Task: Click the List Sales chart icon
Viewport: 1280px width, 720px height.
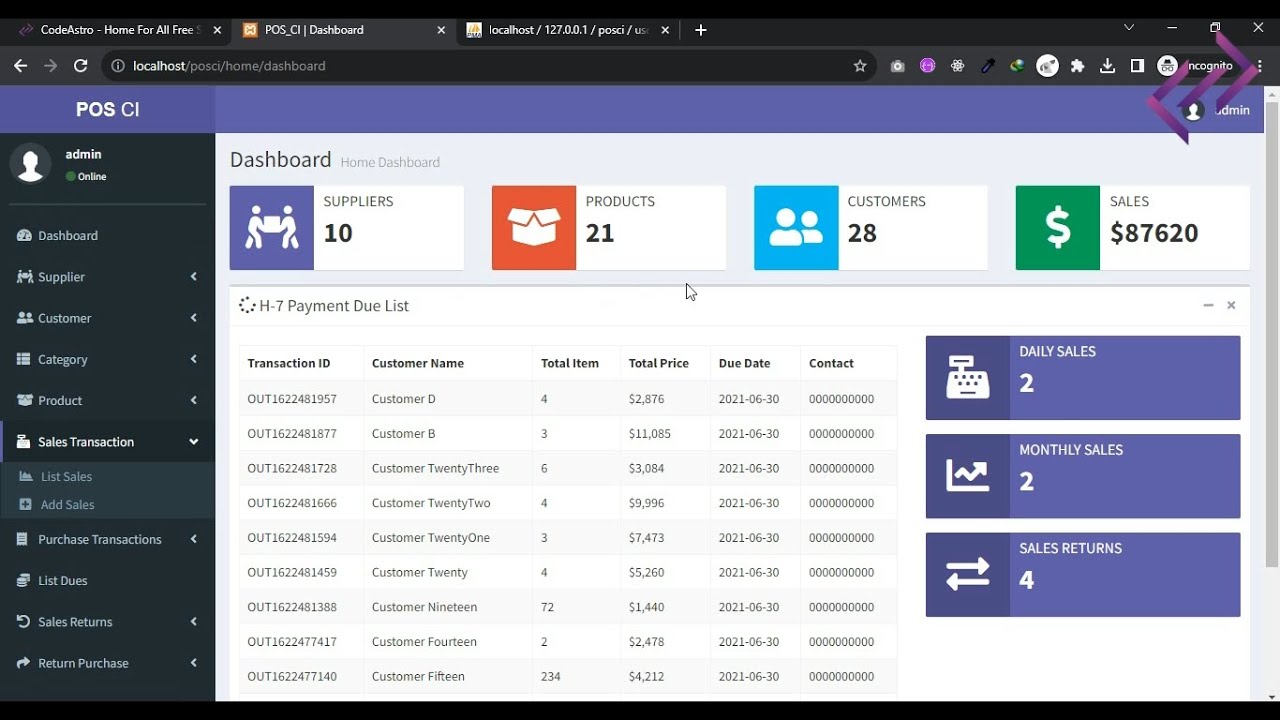Action: coord(26,477)
